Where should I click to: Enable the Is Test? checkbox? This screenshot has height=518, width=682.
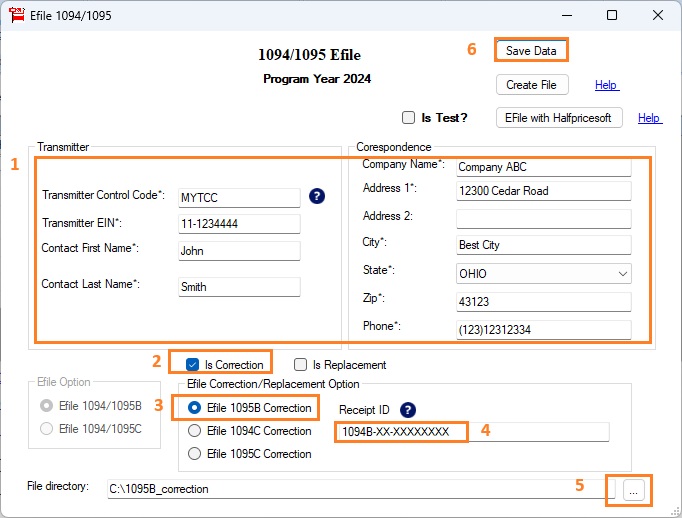[408, 118]
